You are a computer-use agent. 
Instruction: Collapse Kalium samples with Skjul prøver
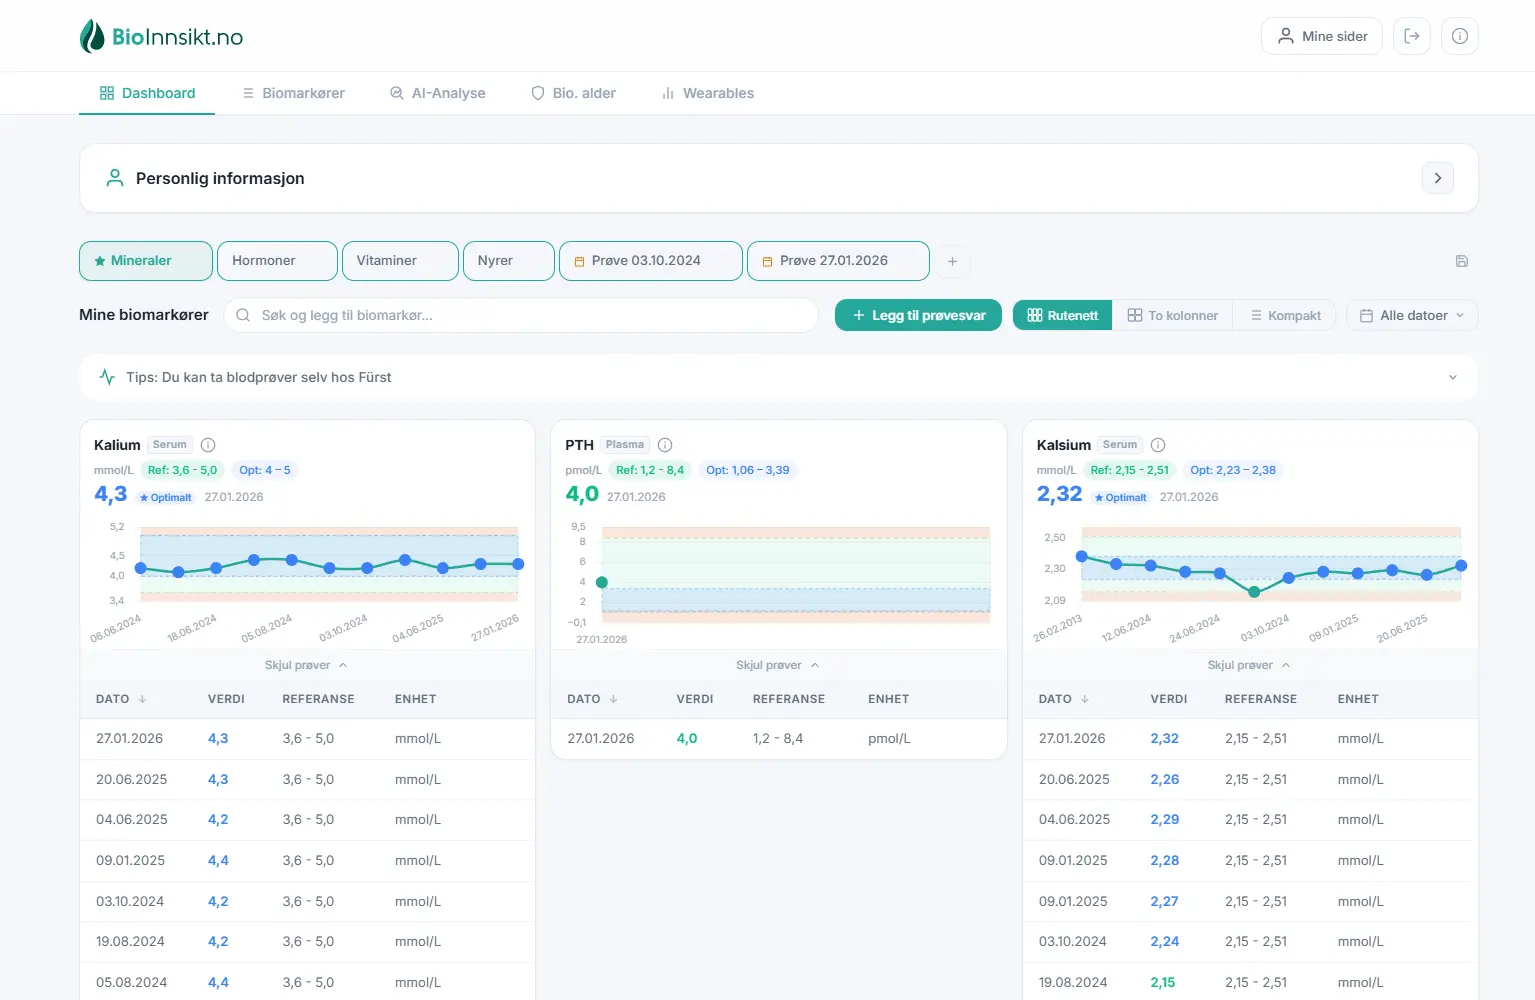pyautogui.click(x=306, y=665)
